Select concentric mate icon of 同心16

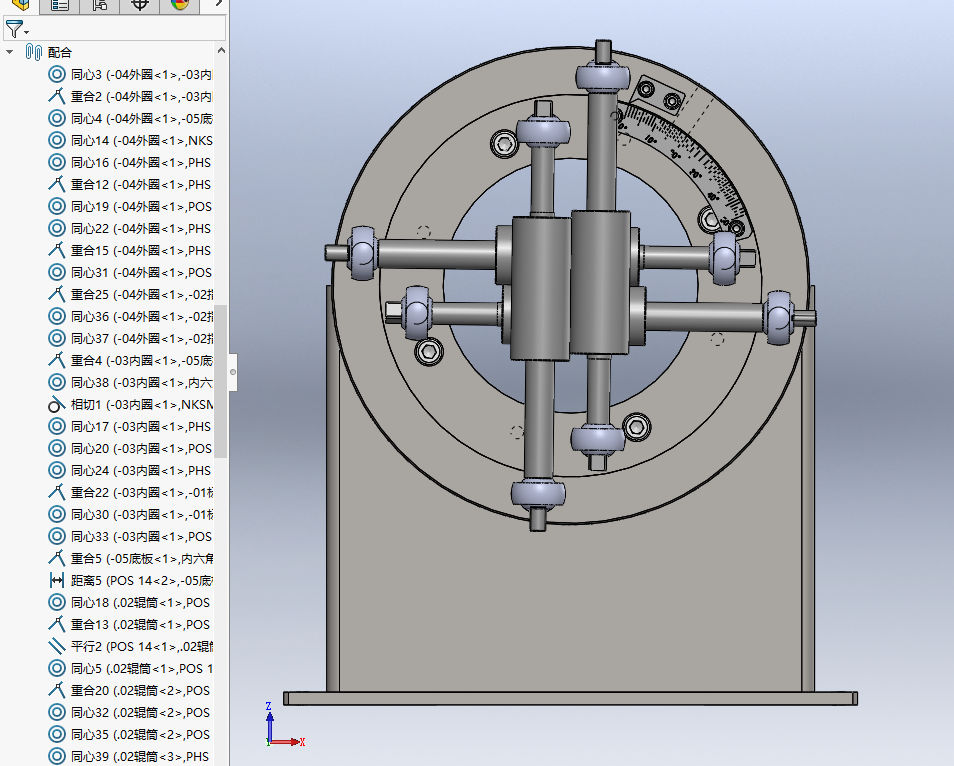(57, 162)
